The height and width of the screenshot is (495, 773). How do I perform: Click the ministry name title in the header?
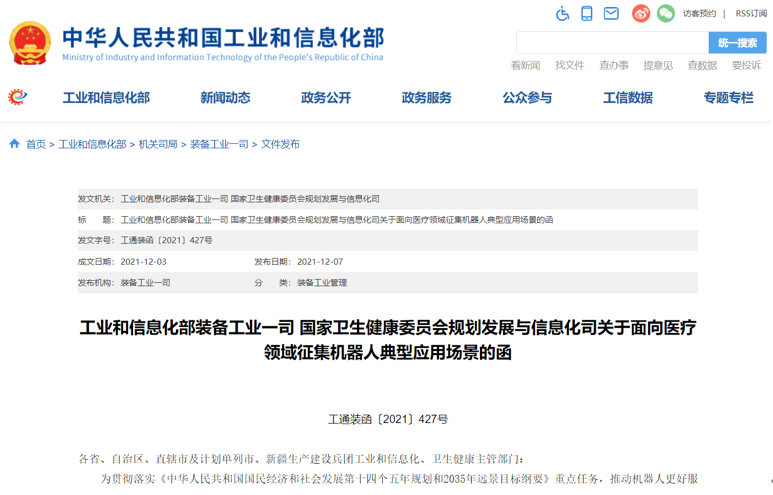[223, 37]
